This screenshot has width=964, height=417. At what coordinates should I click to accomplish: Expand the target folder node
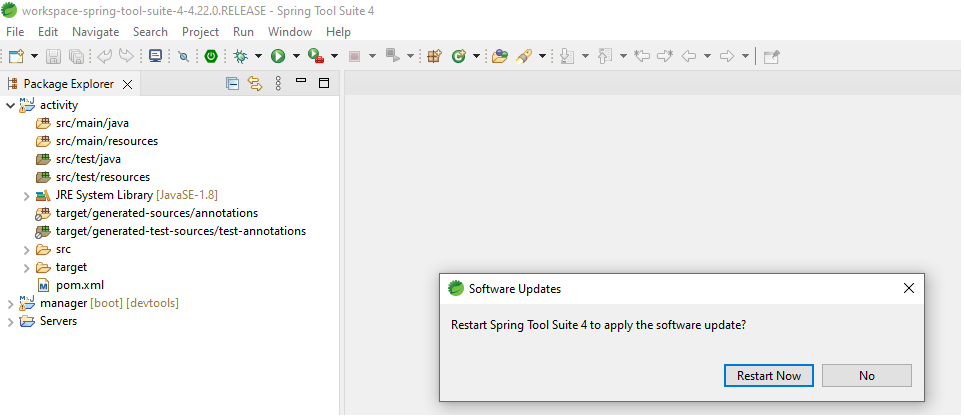pos(26,268)
